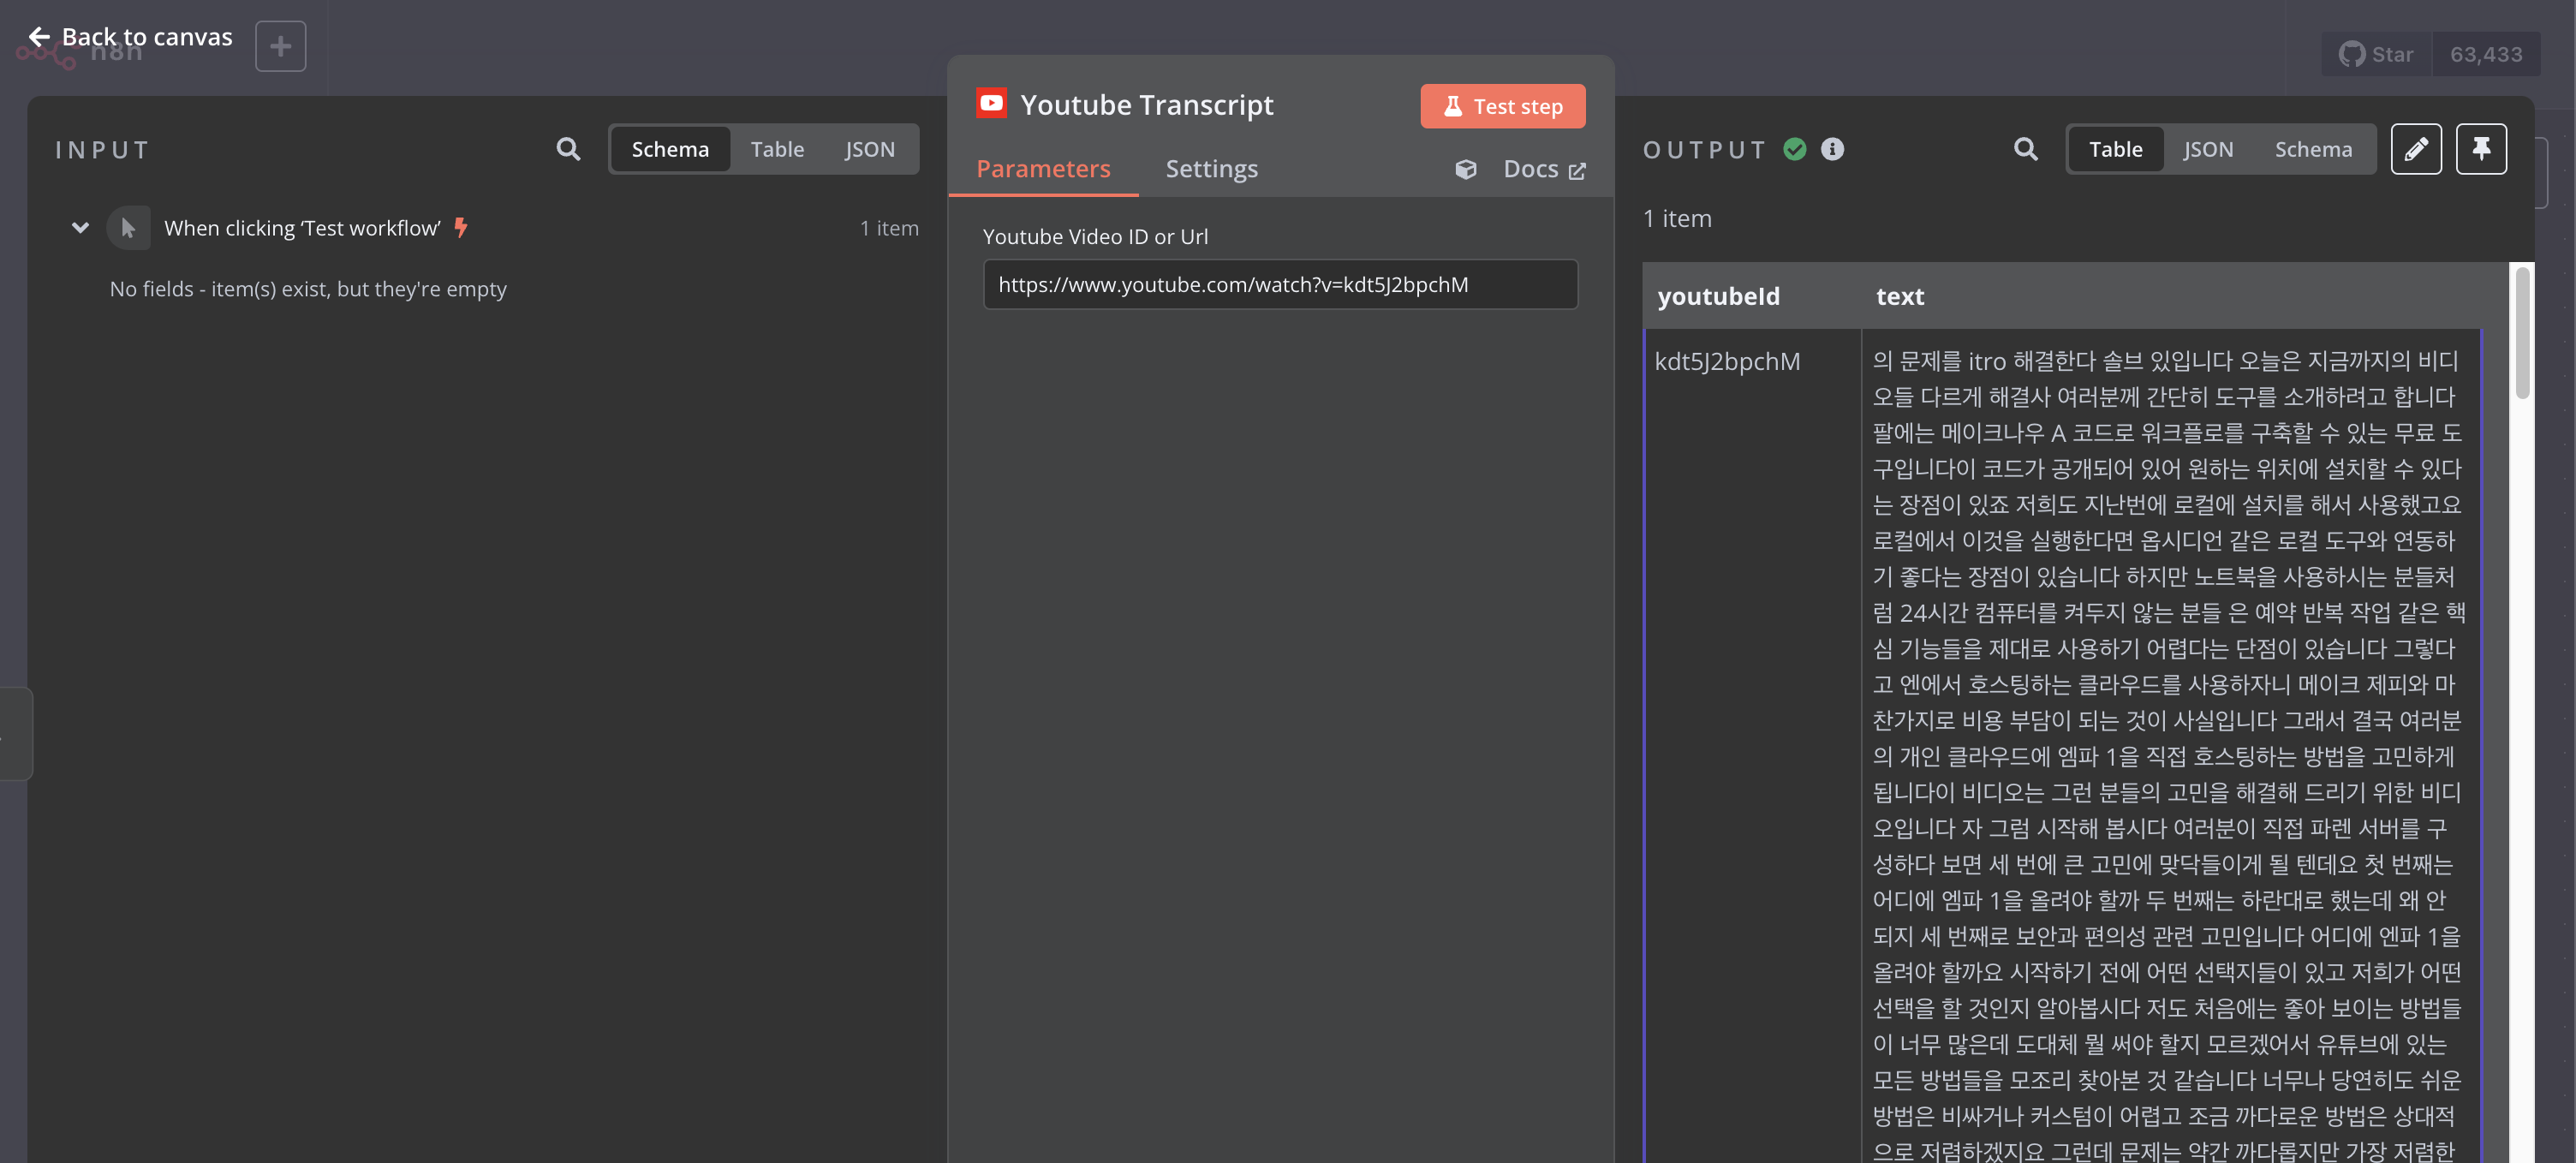Image resolution: width=2576 pixels, height=1163 pixels.
Task: Collapse the 'When clicking Test workflow' node
Action: point(80,228)
